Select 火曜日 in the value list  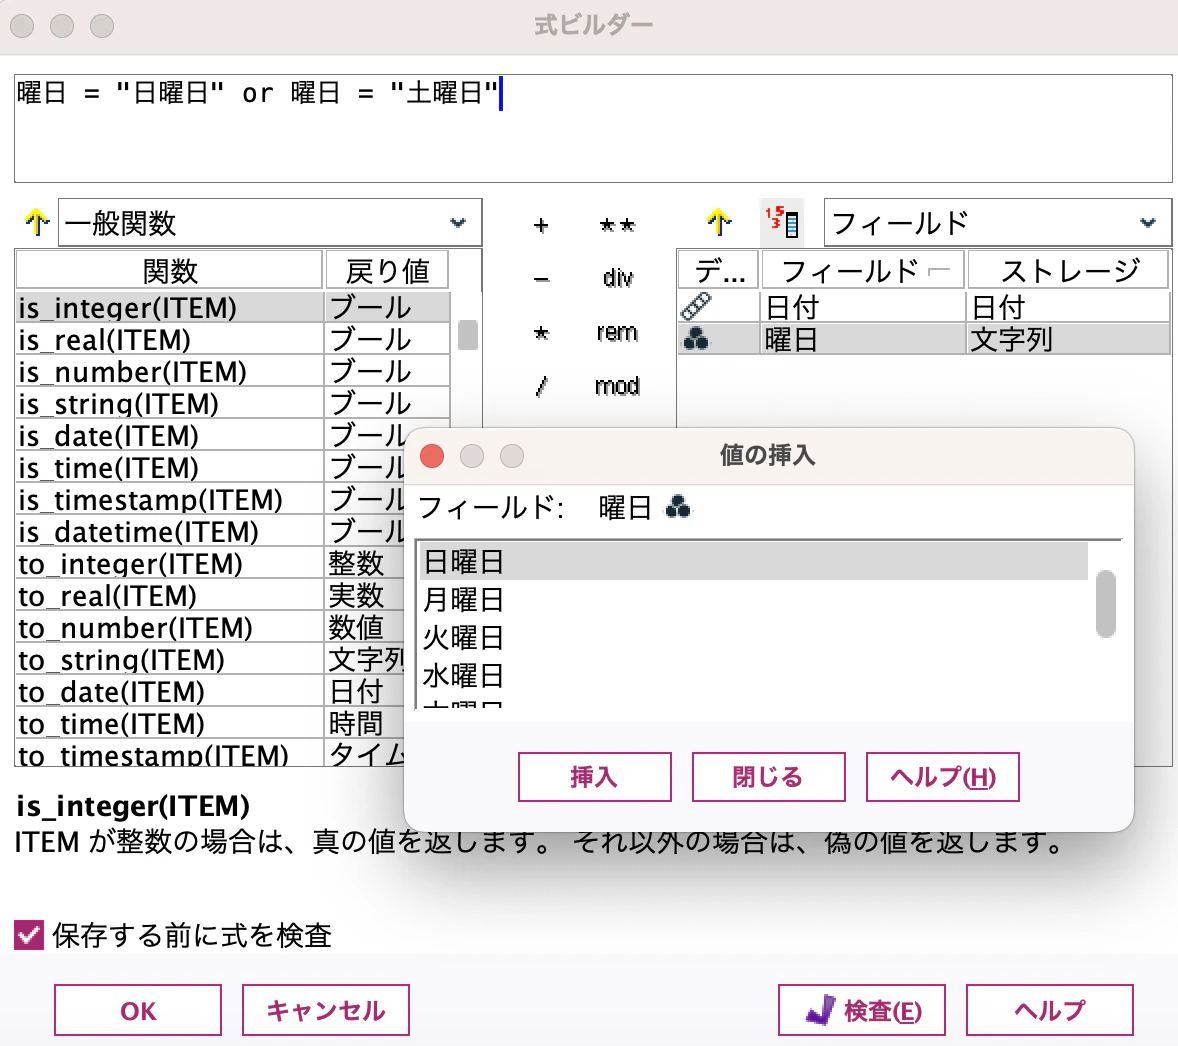click(753, 637)
